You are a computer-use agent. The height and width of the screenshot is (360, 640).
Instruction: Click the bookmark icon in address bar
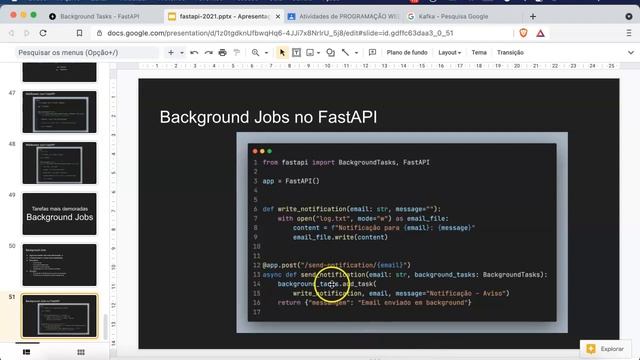(79, 33)
